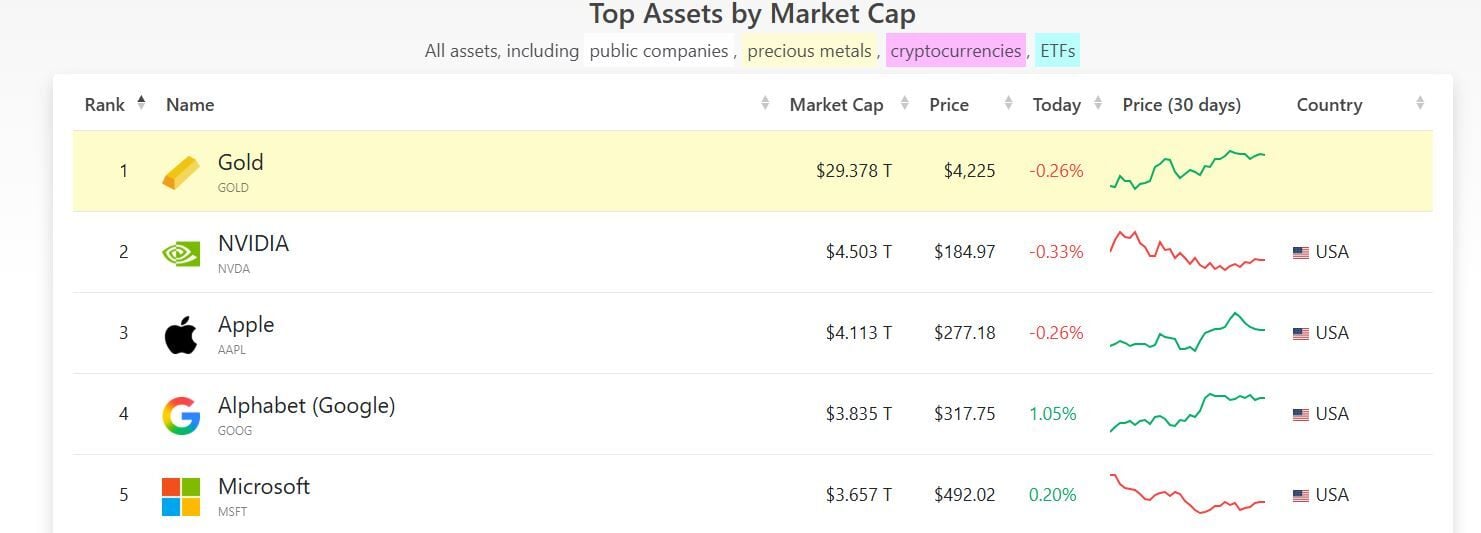Click the Gold bar icon
Screen dimensions: 1481x533
pyautogui.click(x=181, y=172)
